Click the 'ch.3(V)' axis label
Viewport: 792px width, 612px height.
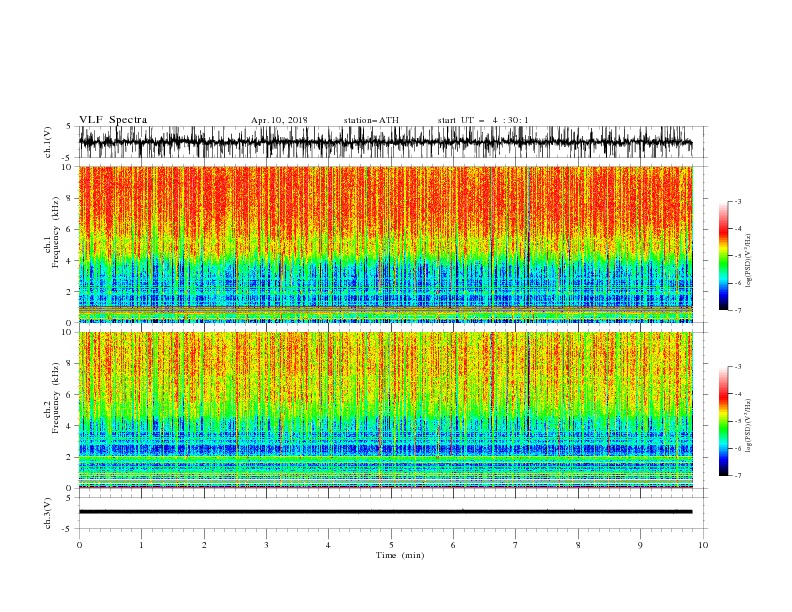[48, 513]
